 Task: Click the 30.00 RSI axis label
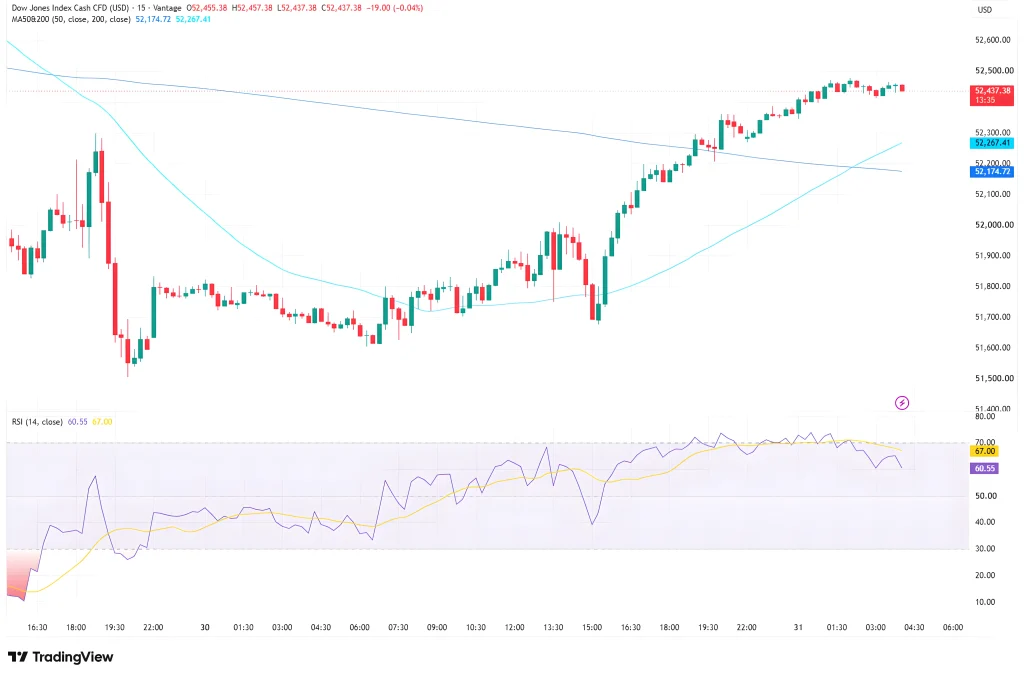pos(985,549)
